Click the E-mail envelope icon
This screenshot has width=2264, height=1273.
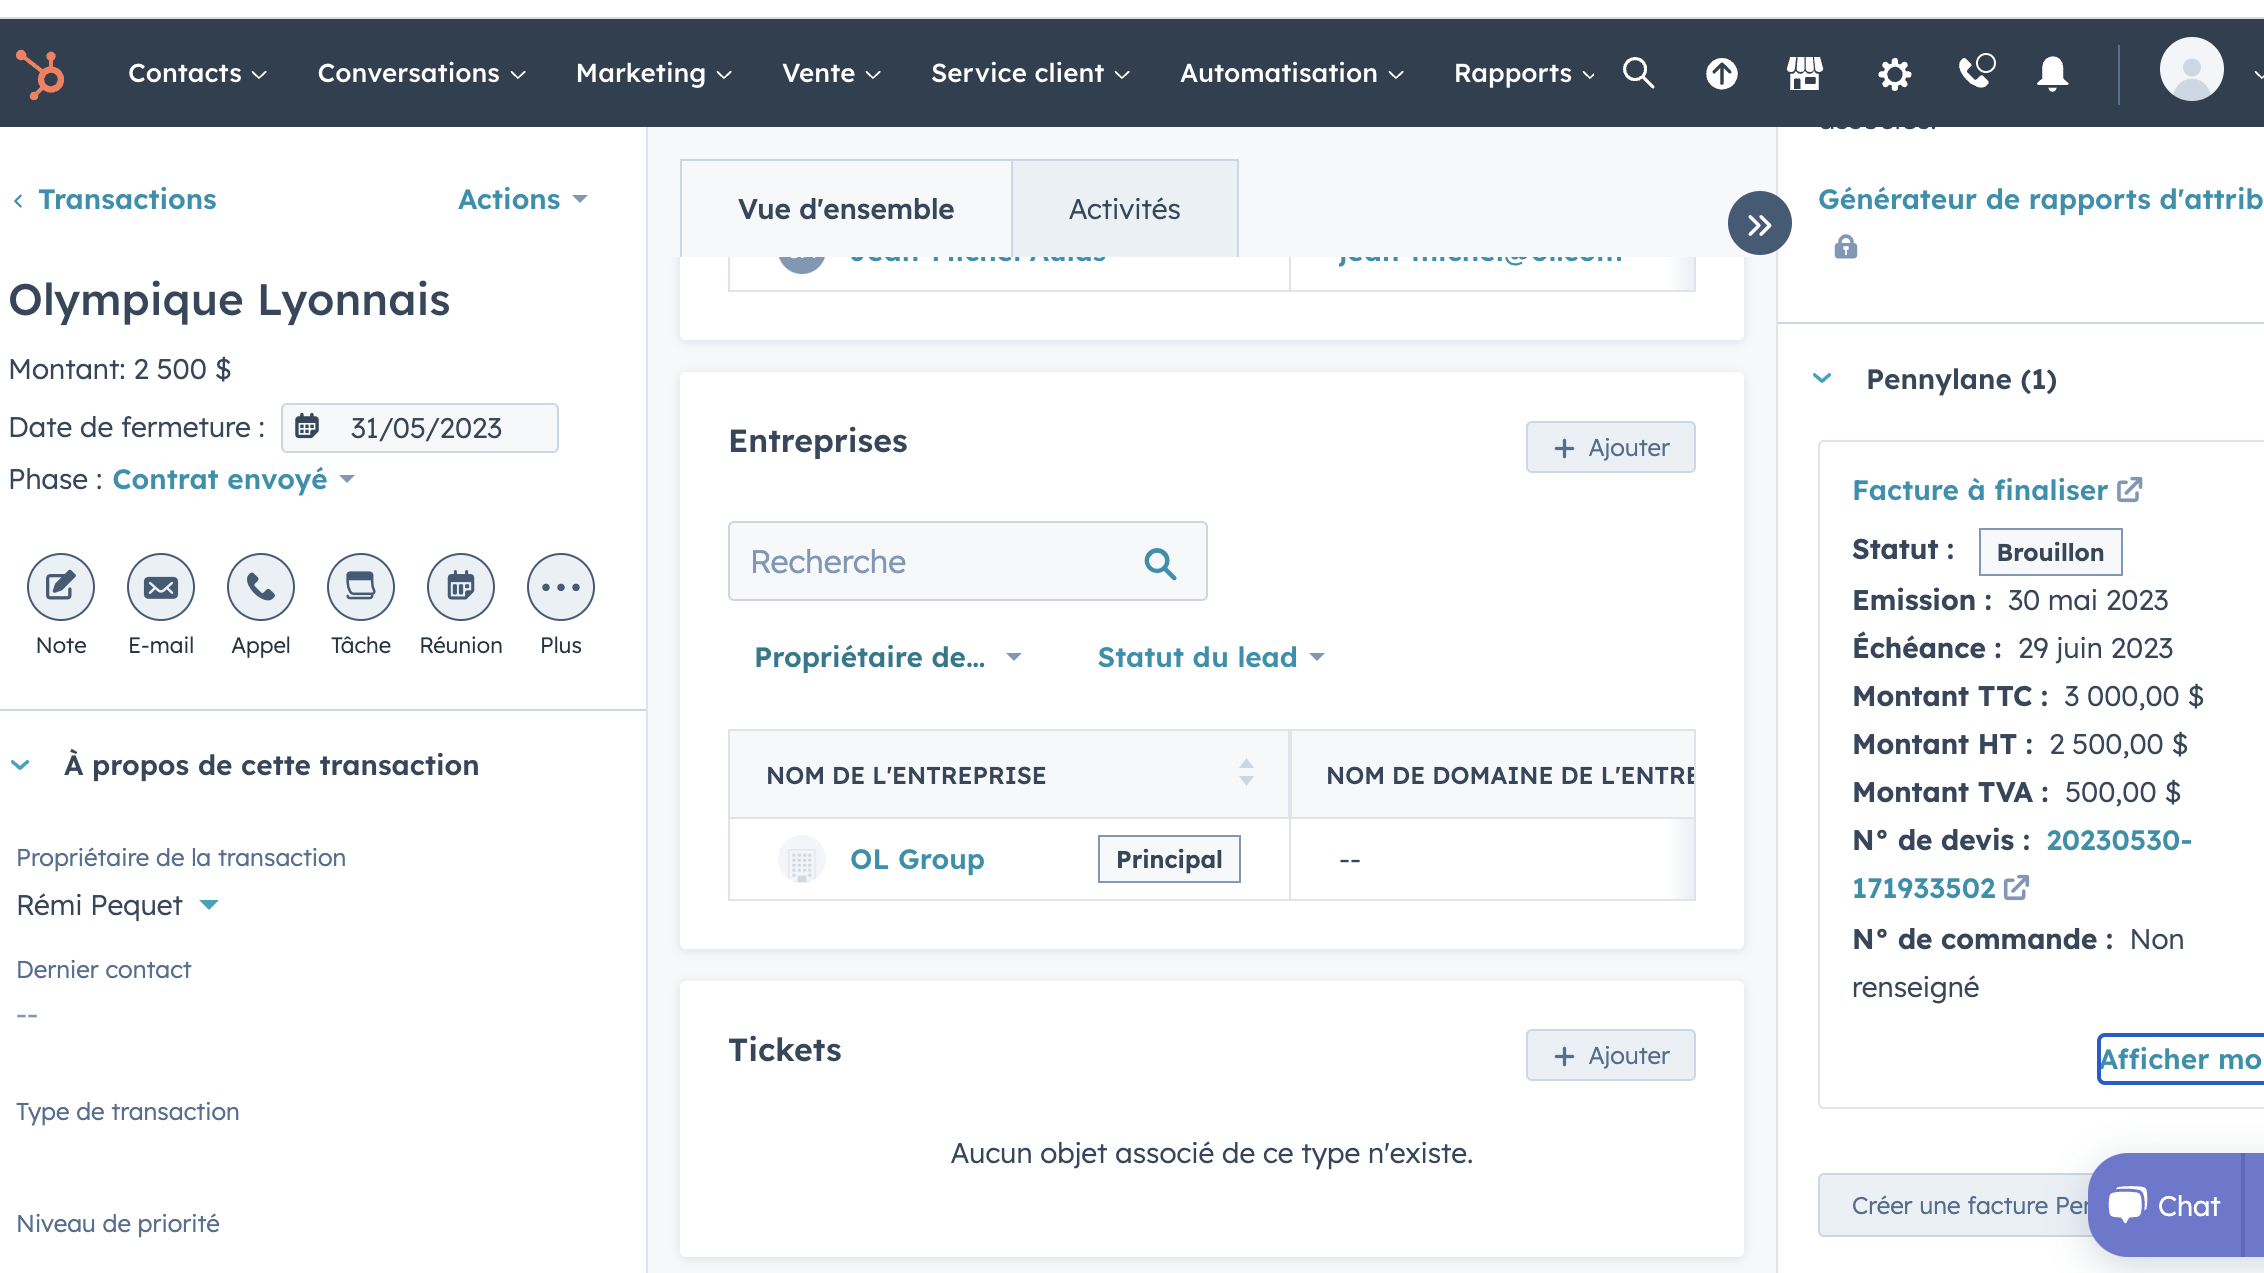tap(161, 587)
